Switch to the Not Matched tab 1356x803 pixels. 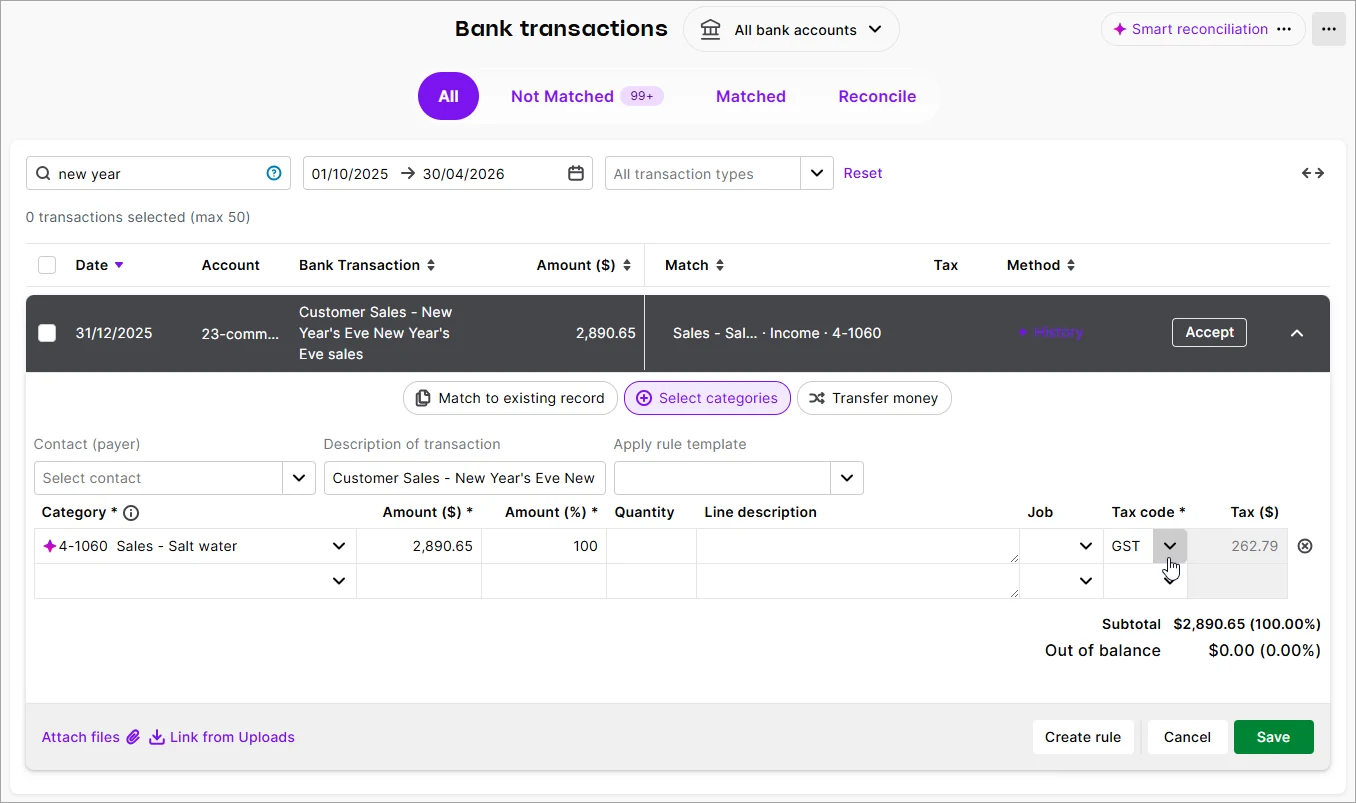pyautogui.click(x=562, y=96)
